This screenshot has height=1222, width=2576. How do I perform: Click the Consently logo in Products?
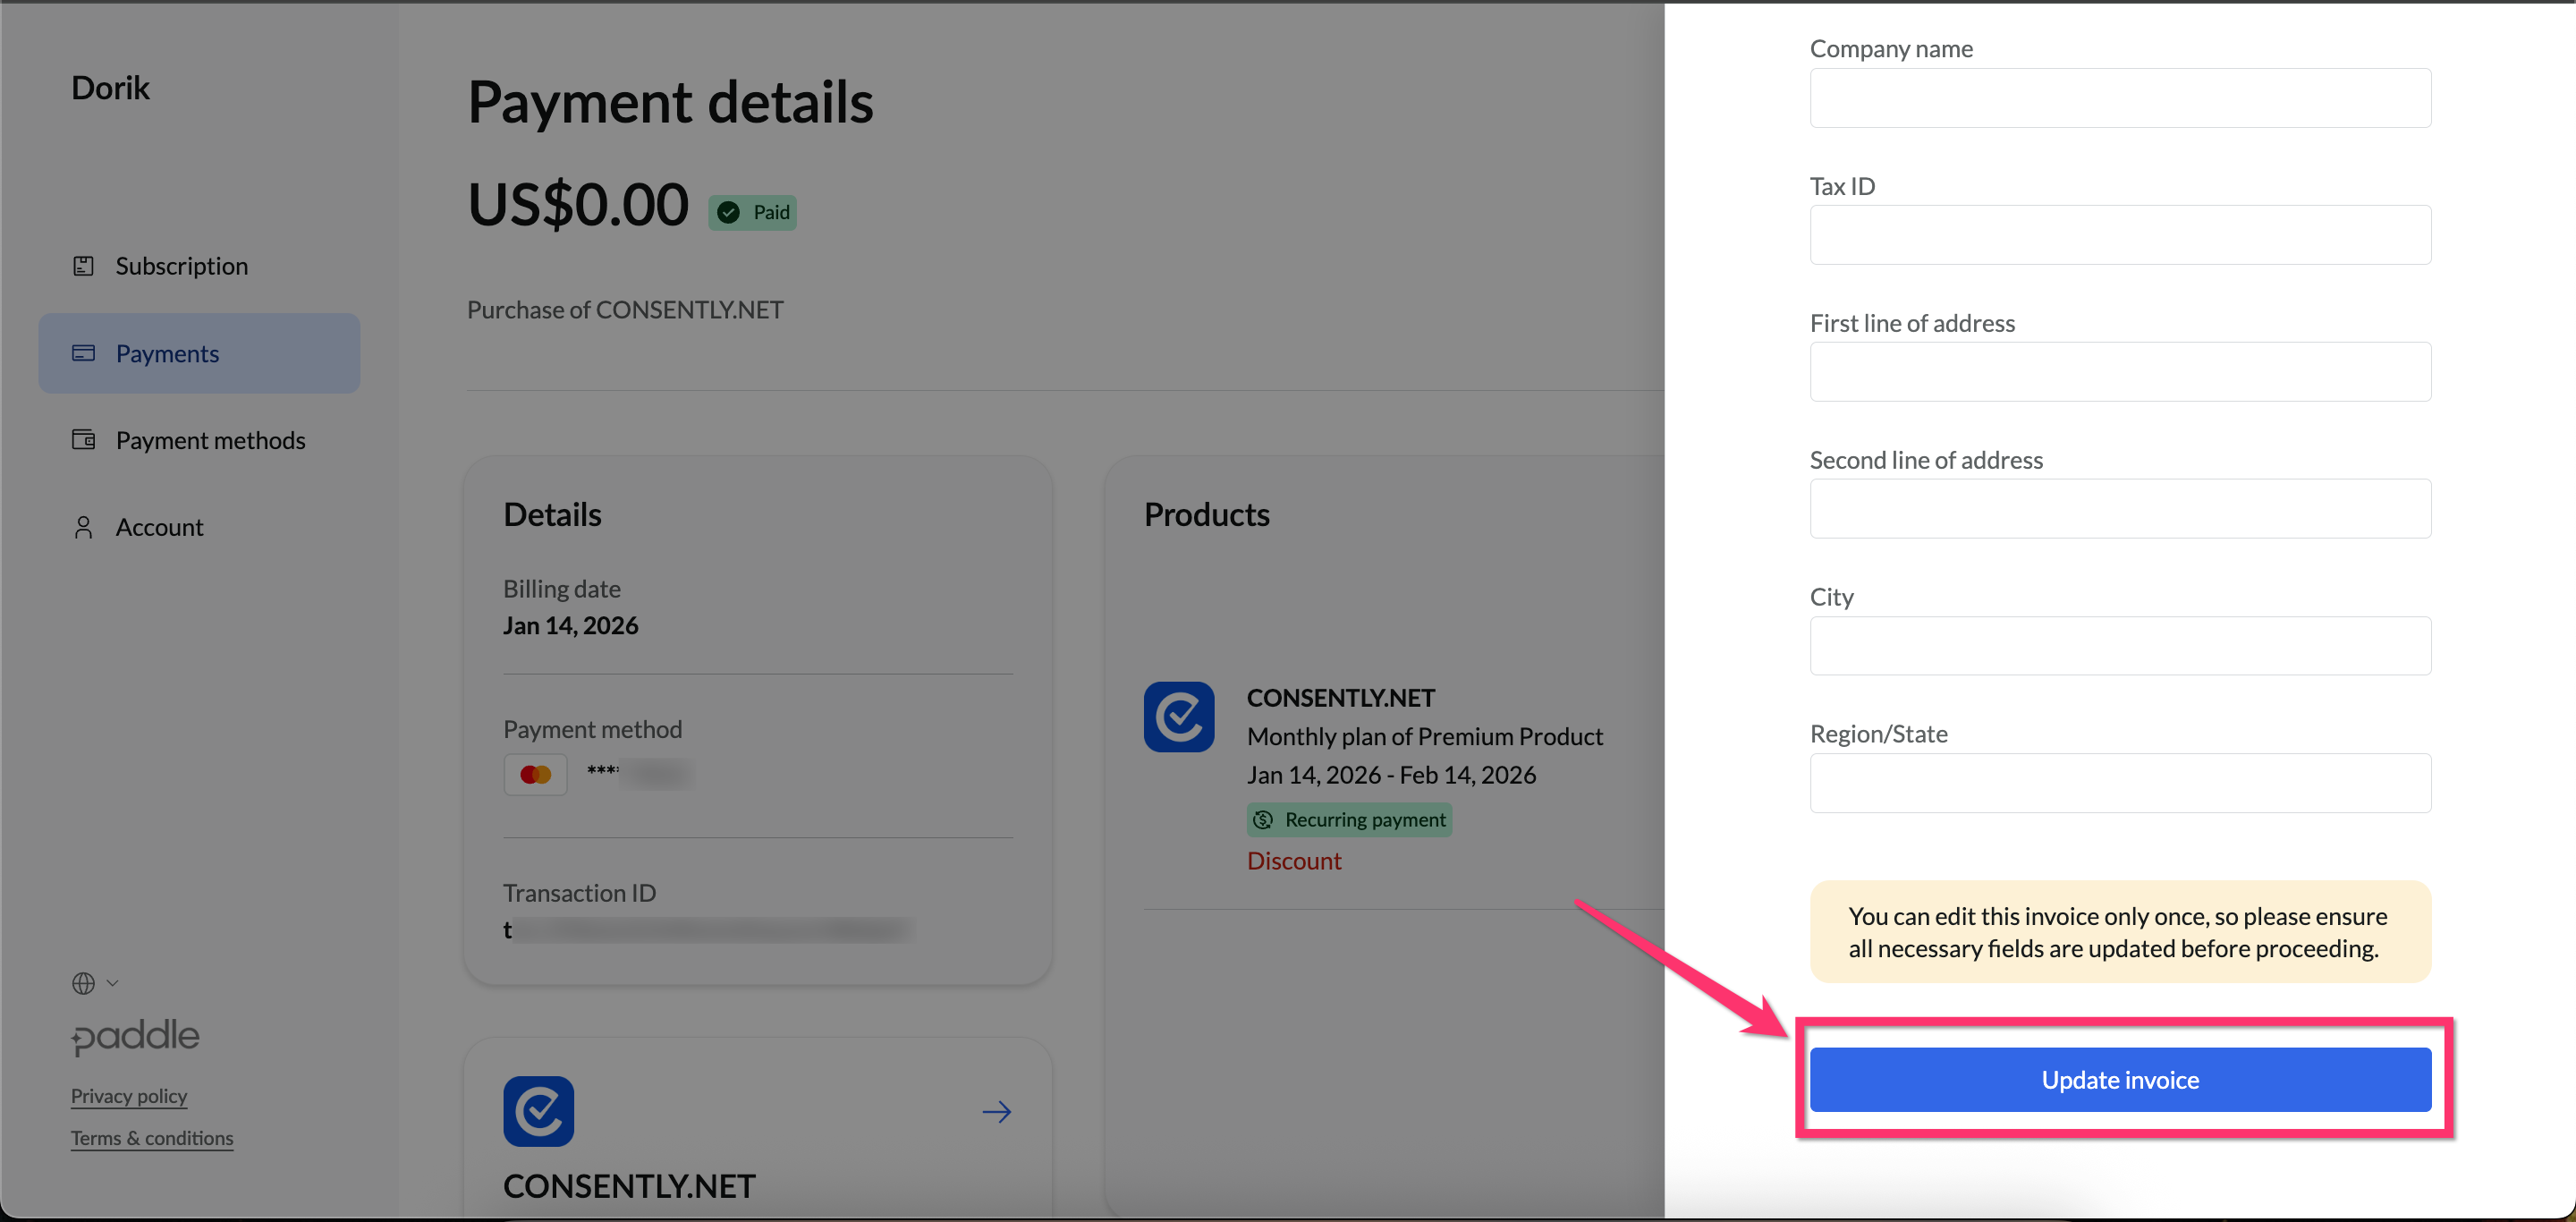coord(1179,717)
